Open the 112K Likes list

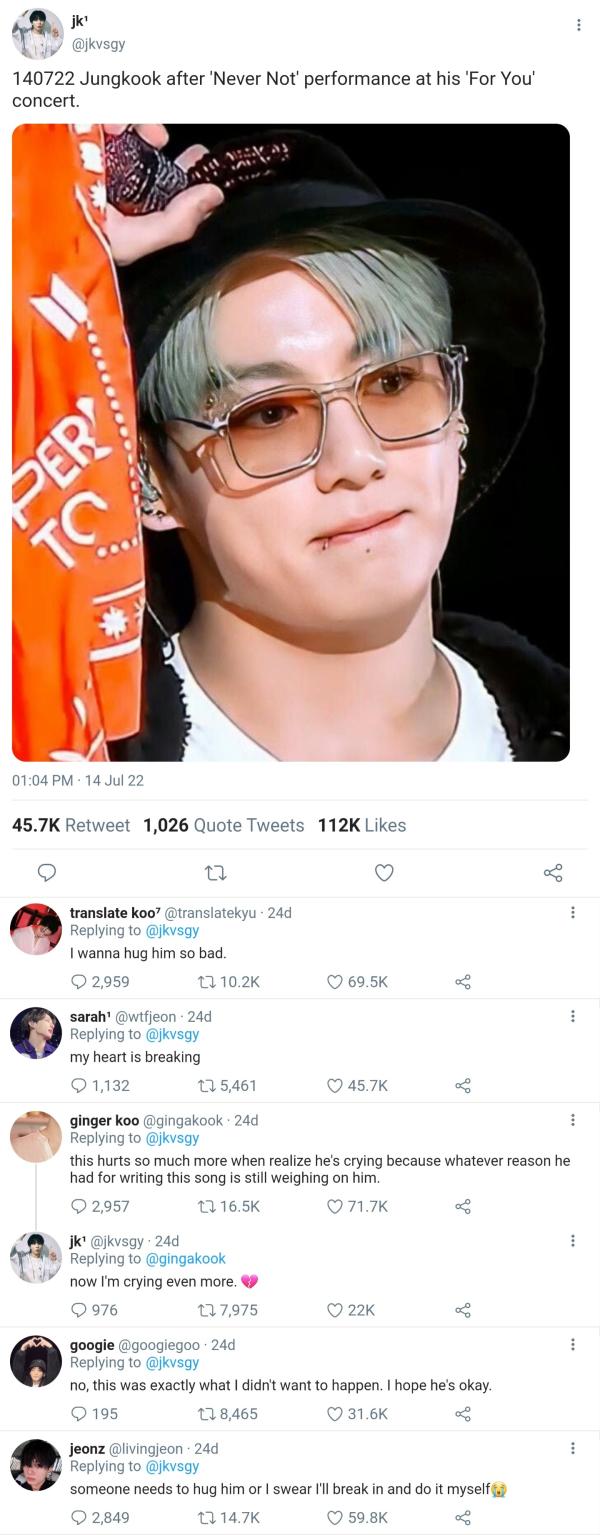pyautogui.click(x=362, y=825)
